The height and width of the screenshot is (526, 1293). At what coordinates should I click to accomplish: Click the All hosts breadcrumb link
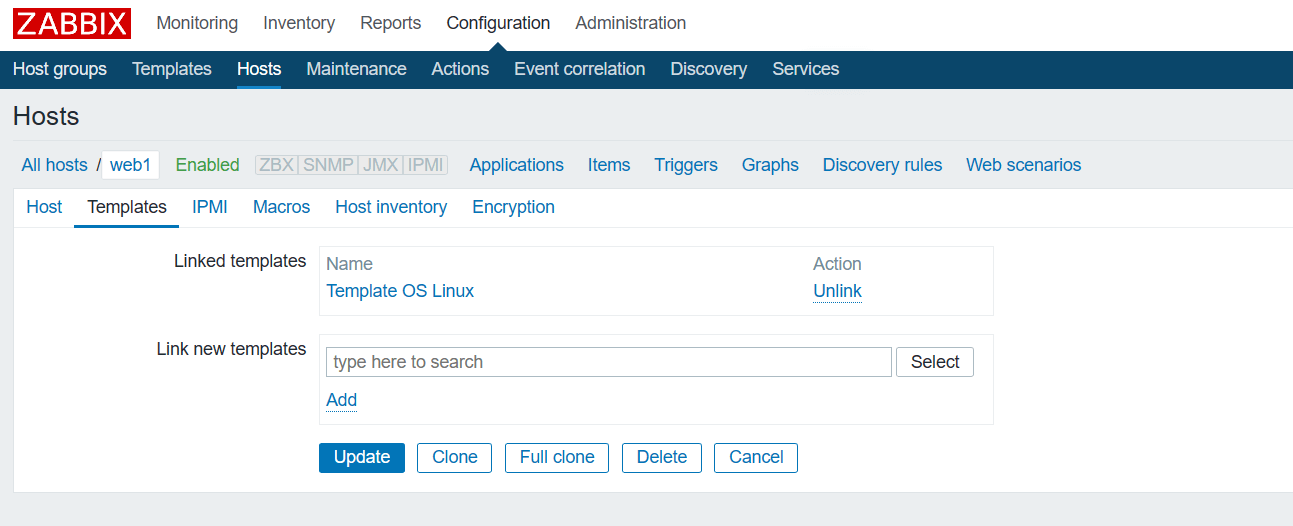pos(55,165)
